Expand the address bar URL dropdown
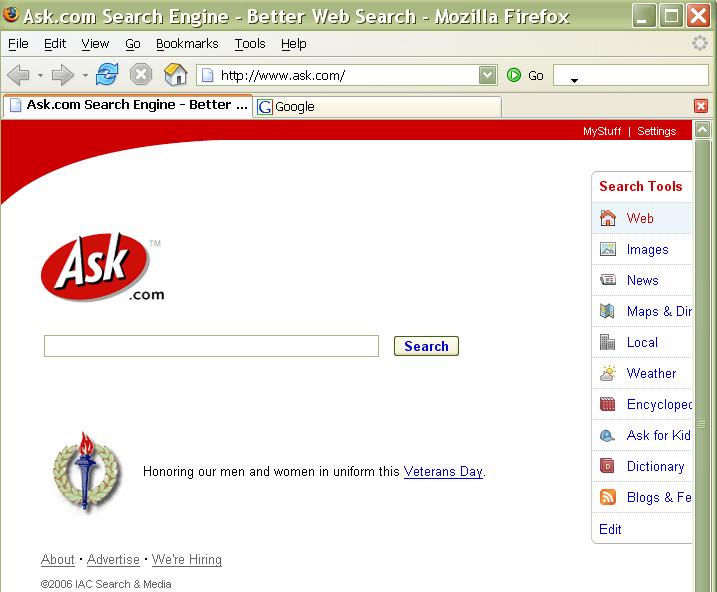 click(x=487, y=75)
